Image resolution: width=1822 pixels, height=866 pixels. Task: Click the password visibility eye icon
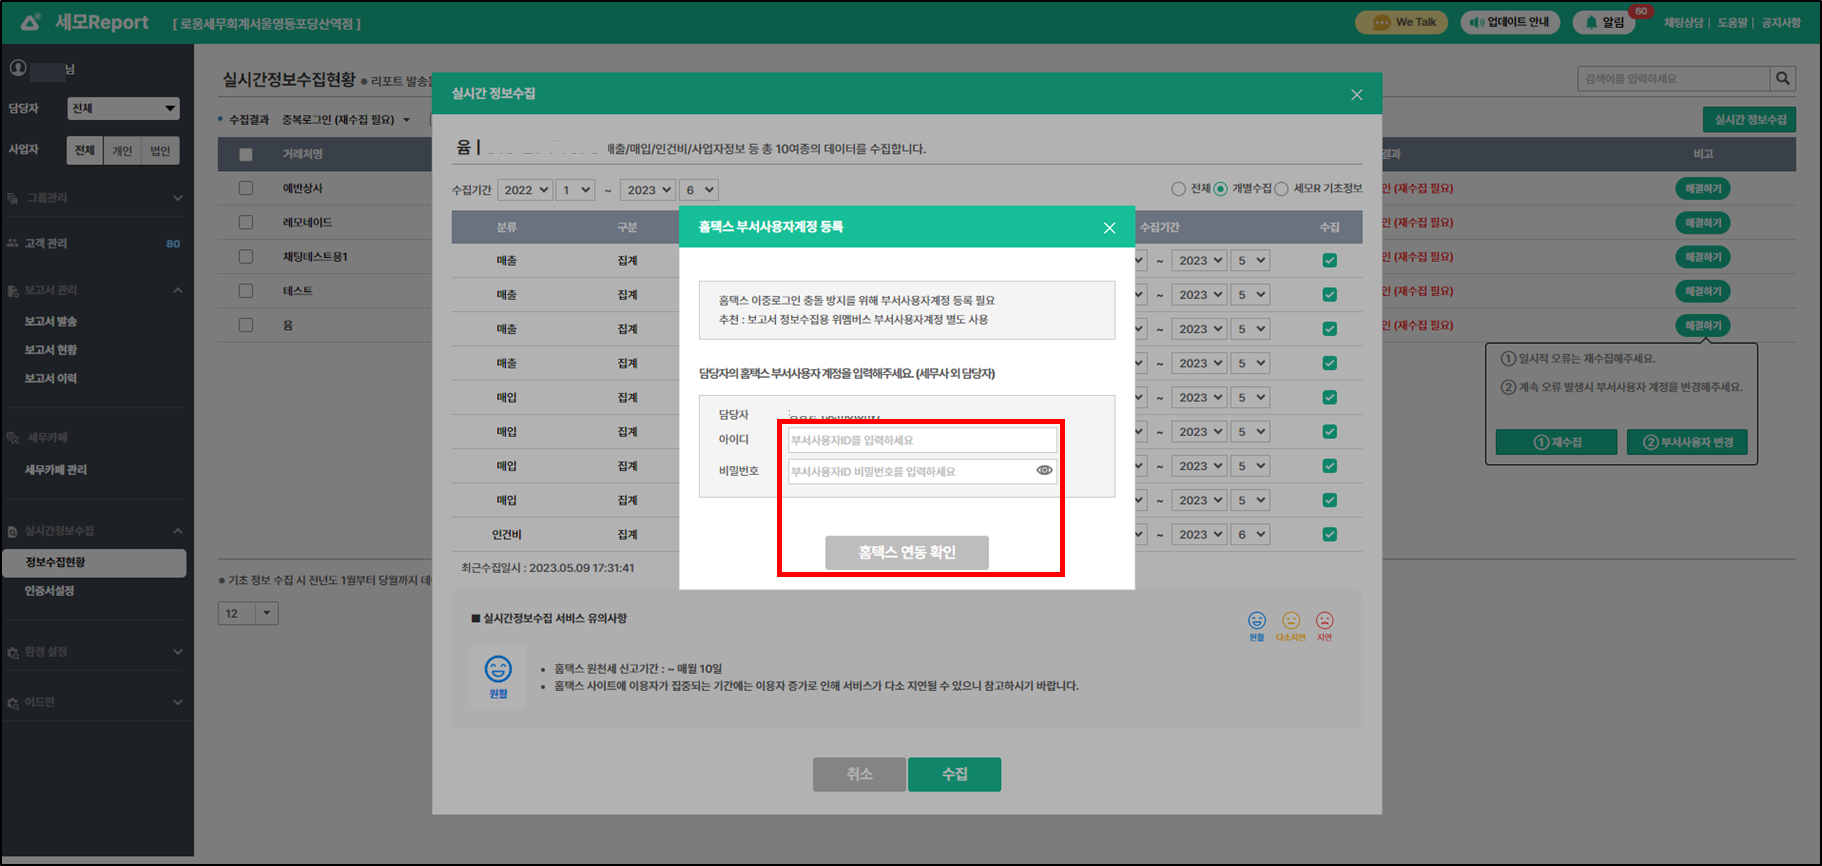tap(1044, 470)
